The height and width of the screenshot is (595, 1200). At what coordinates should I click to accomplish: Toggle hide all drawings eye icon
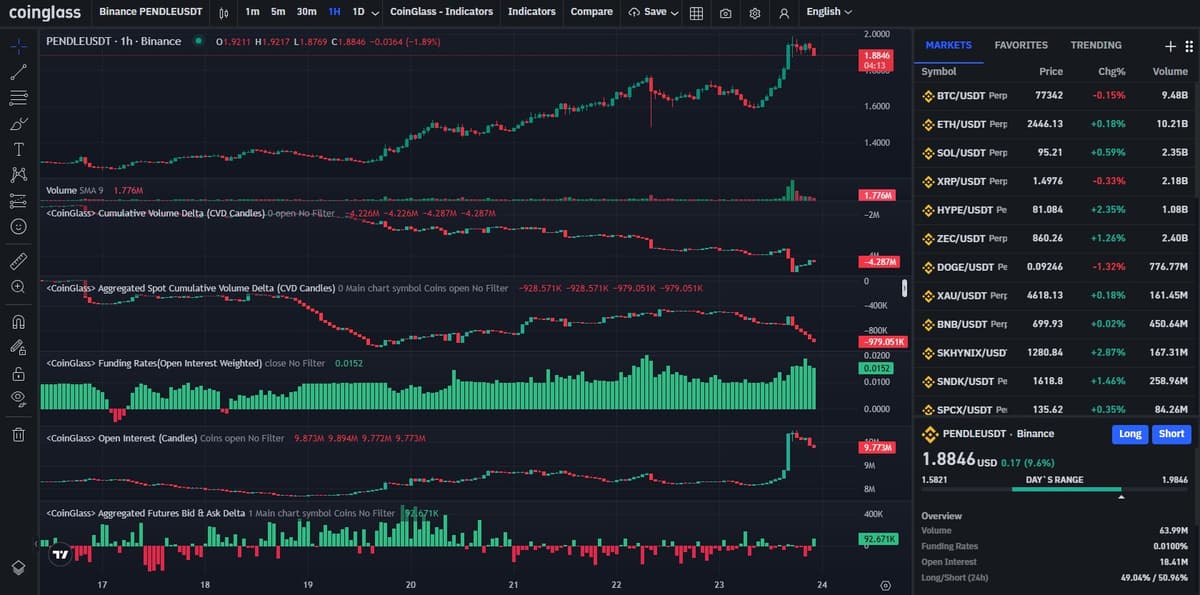[x=18, y=399]
